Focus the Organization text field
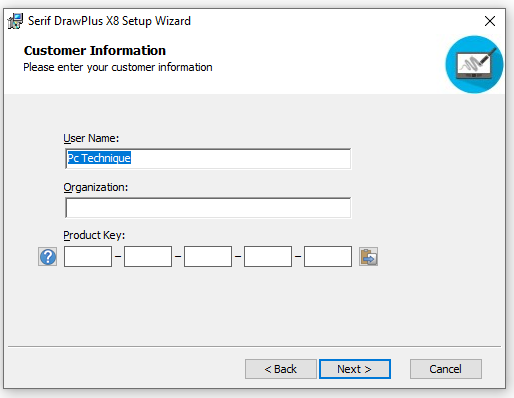This screenshot has height=398, width=514. click(x=208, y=208)
